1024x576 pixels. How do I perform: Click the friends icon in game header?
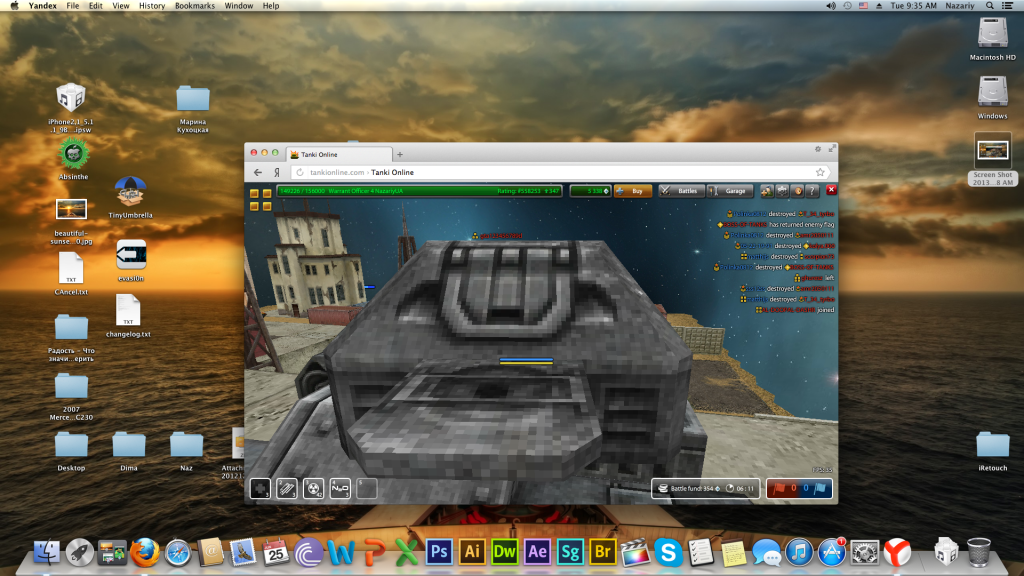point(766,190)
